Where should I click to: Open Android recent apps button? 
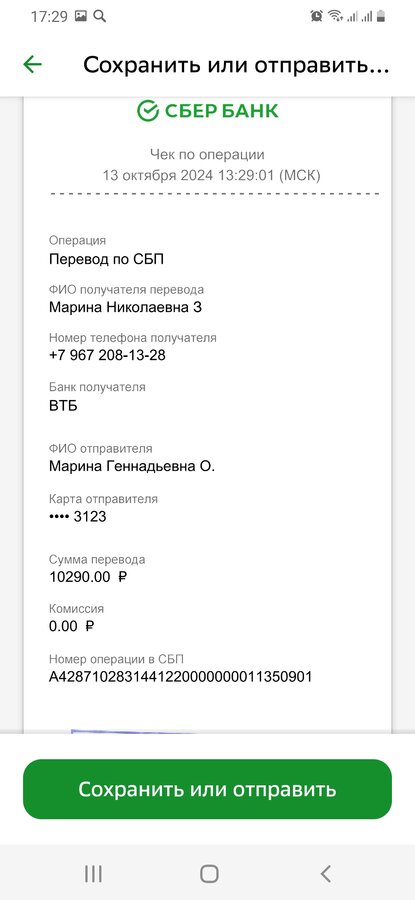[94, 874]
